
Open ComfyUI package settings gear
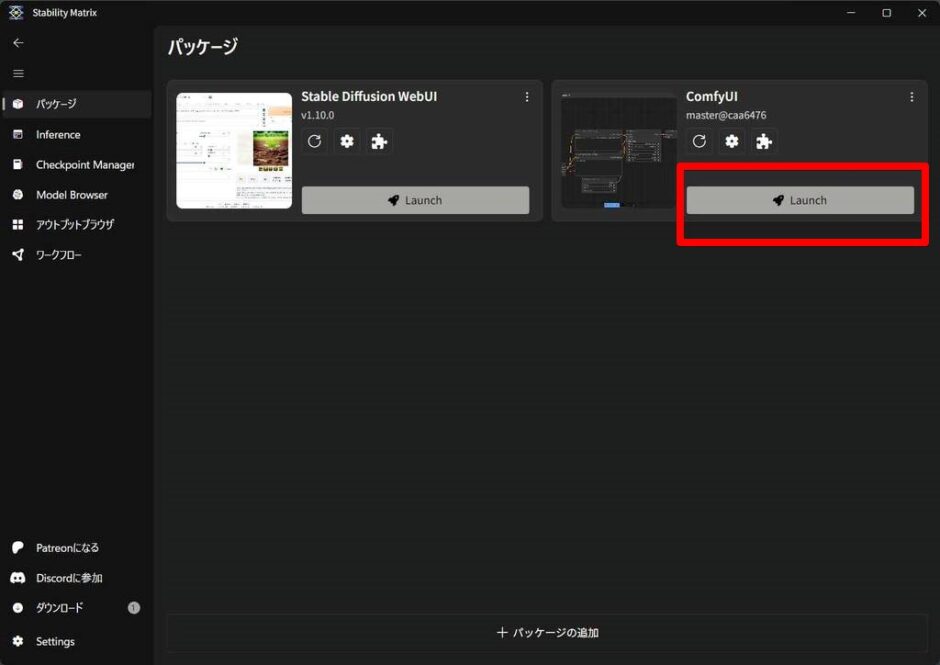731,141
